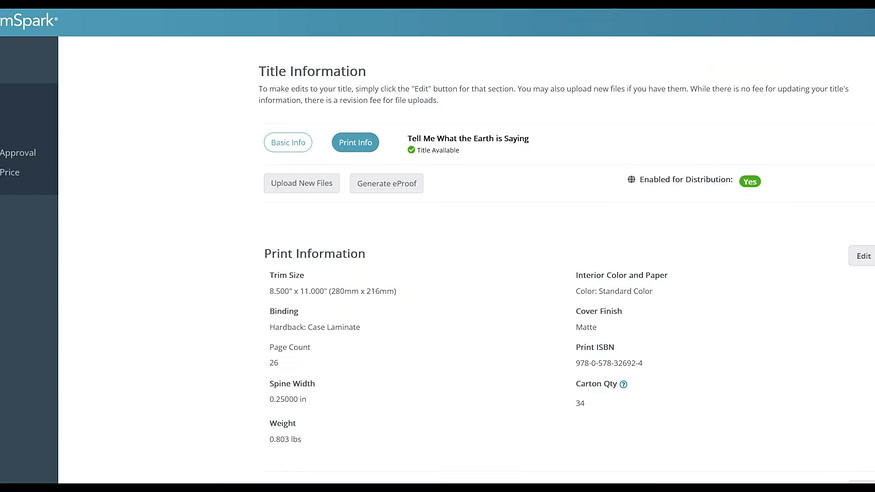The image size is (875, 492).
Task: Switch to the Basic Info tab
Action: pos(288,142)
